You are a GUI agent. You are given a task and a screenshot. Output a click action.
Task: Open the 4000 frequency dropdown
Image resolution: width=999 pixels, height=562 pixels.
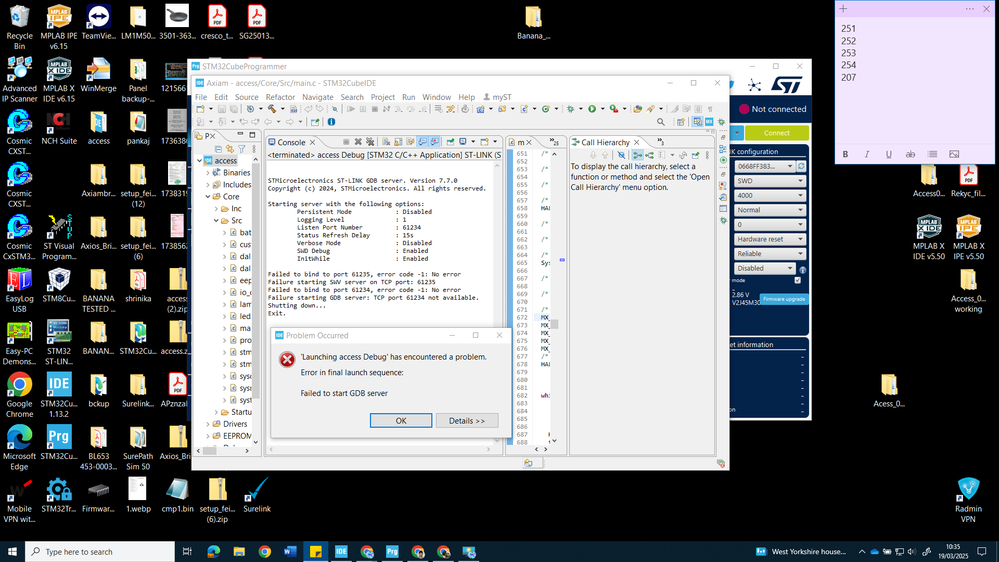click(770, 196)
